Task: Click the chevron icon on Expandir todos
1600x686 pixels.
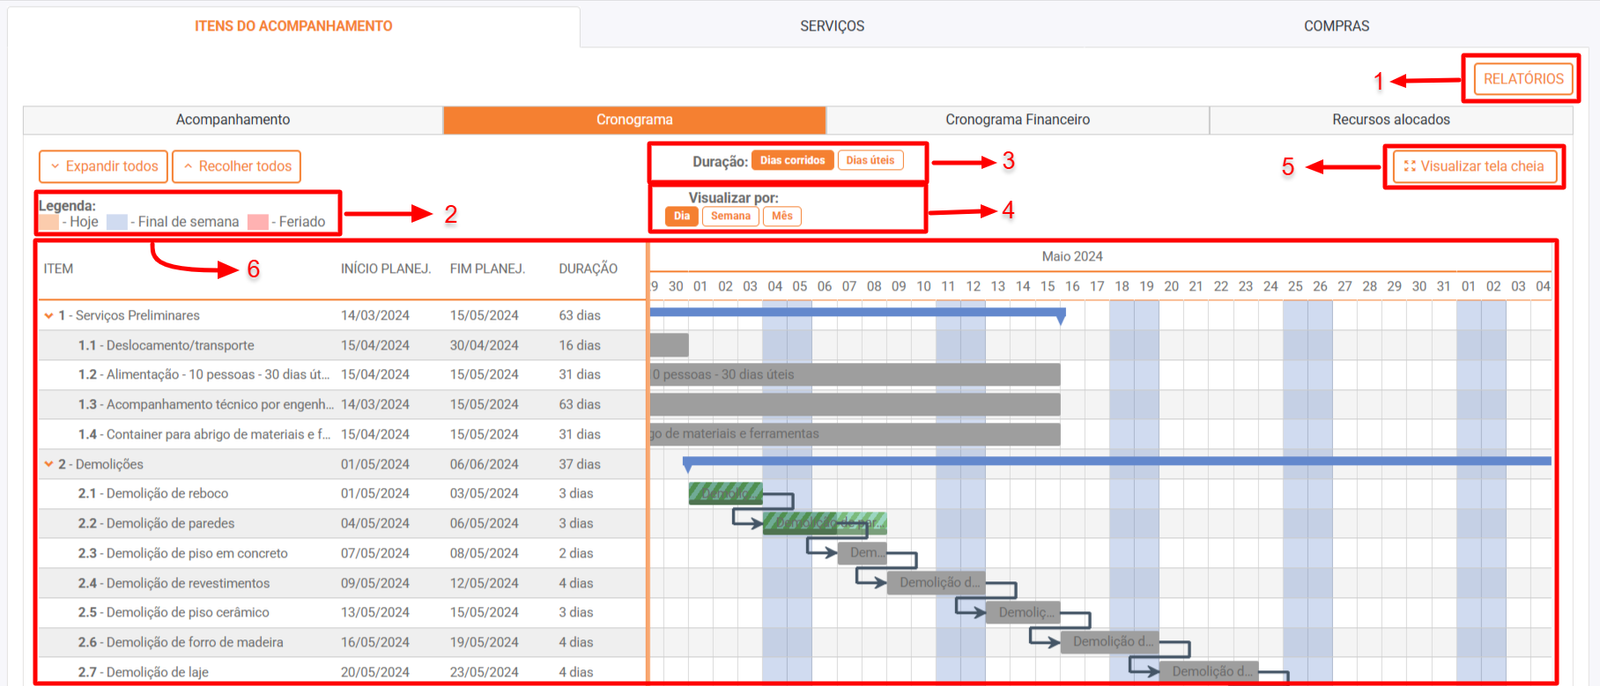Action: pyautogui.click(x=55, y=167)
